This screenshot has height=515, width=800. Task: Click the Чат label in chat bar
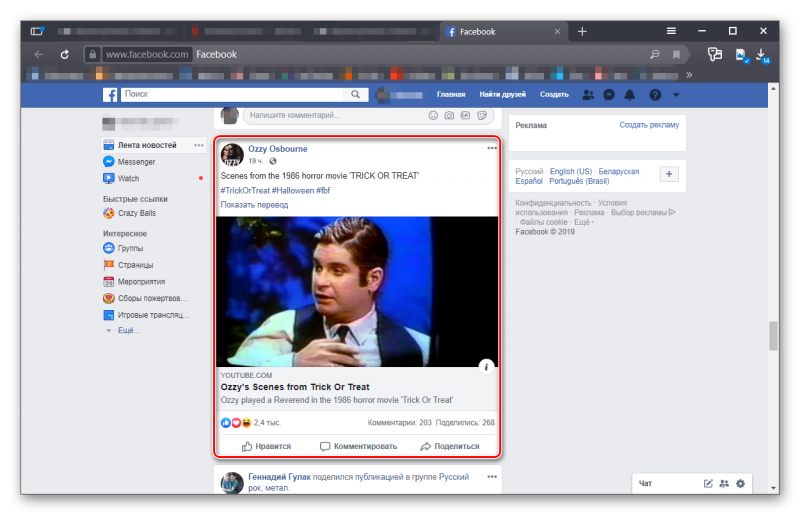pos(645,483)
